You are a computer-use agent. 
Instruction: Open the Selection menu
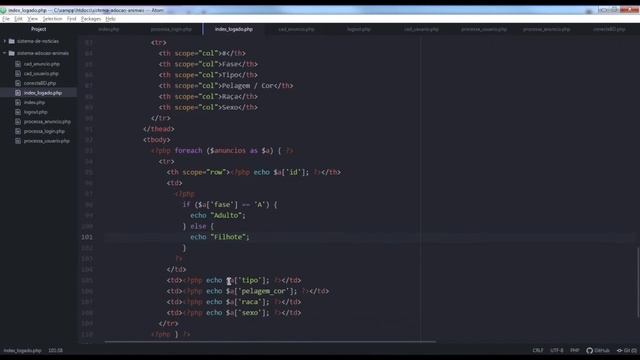pyautogui.click(x=52, y=19)
